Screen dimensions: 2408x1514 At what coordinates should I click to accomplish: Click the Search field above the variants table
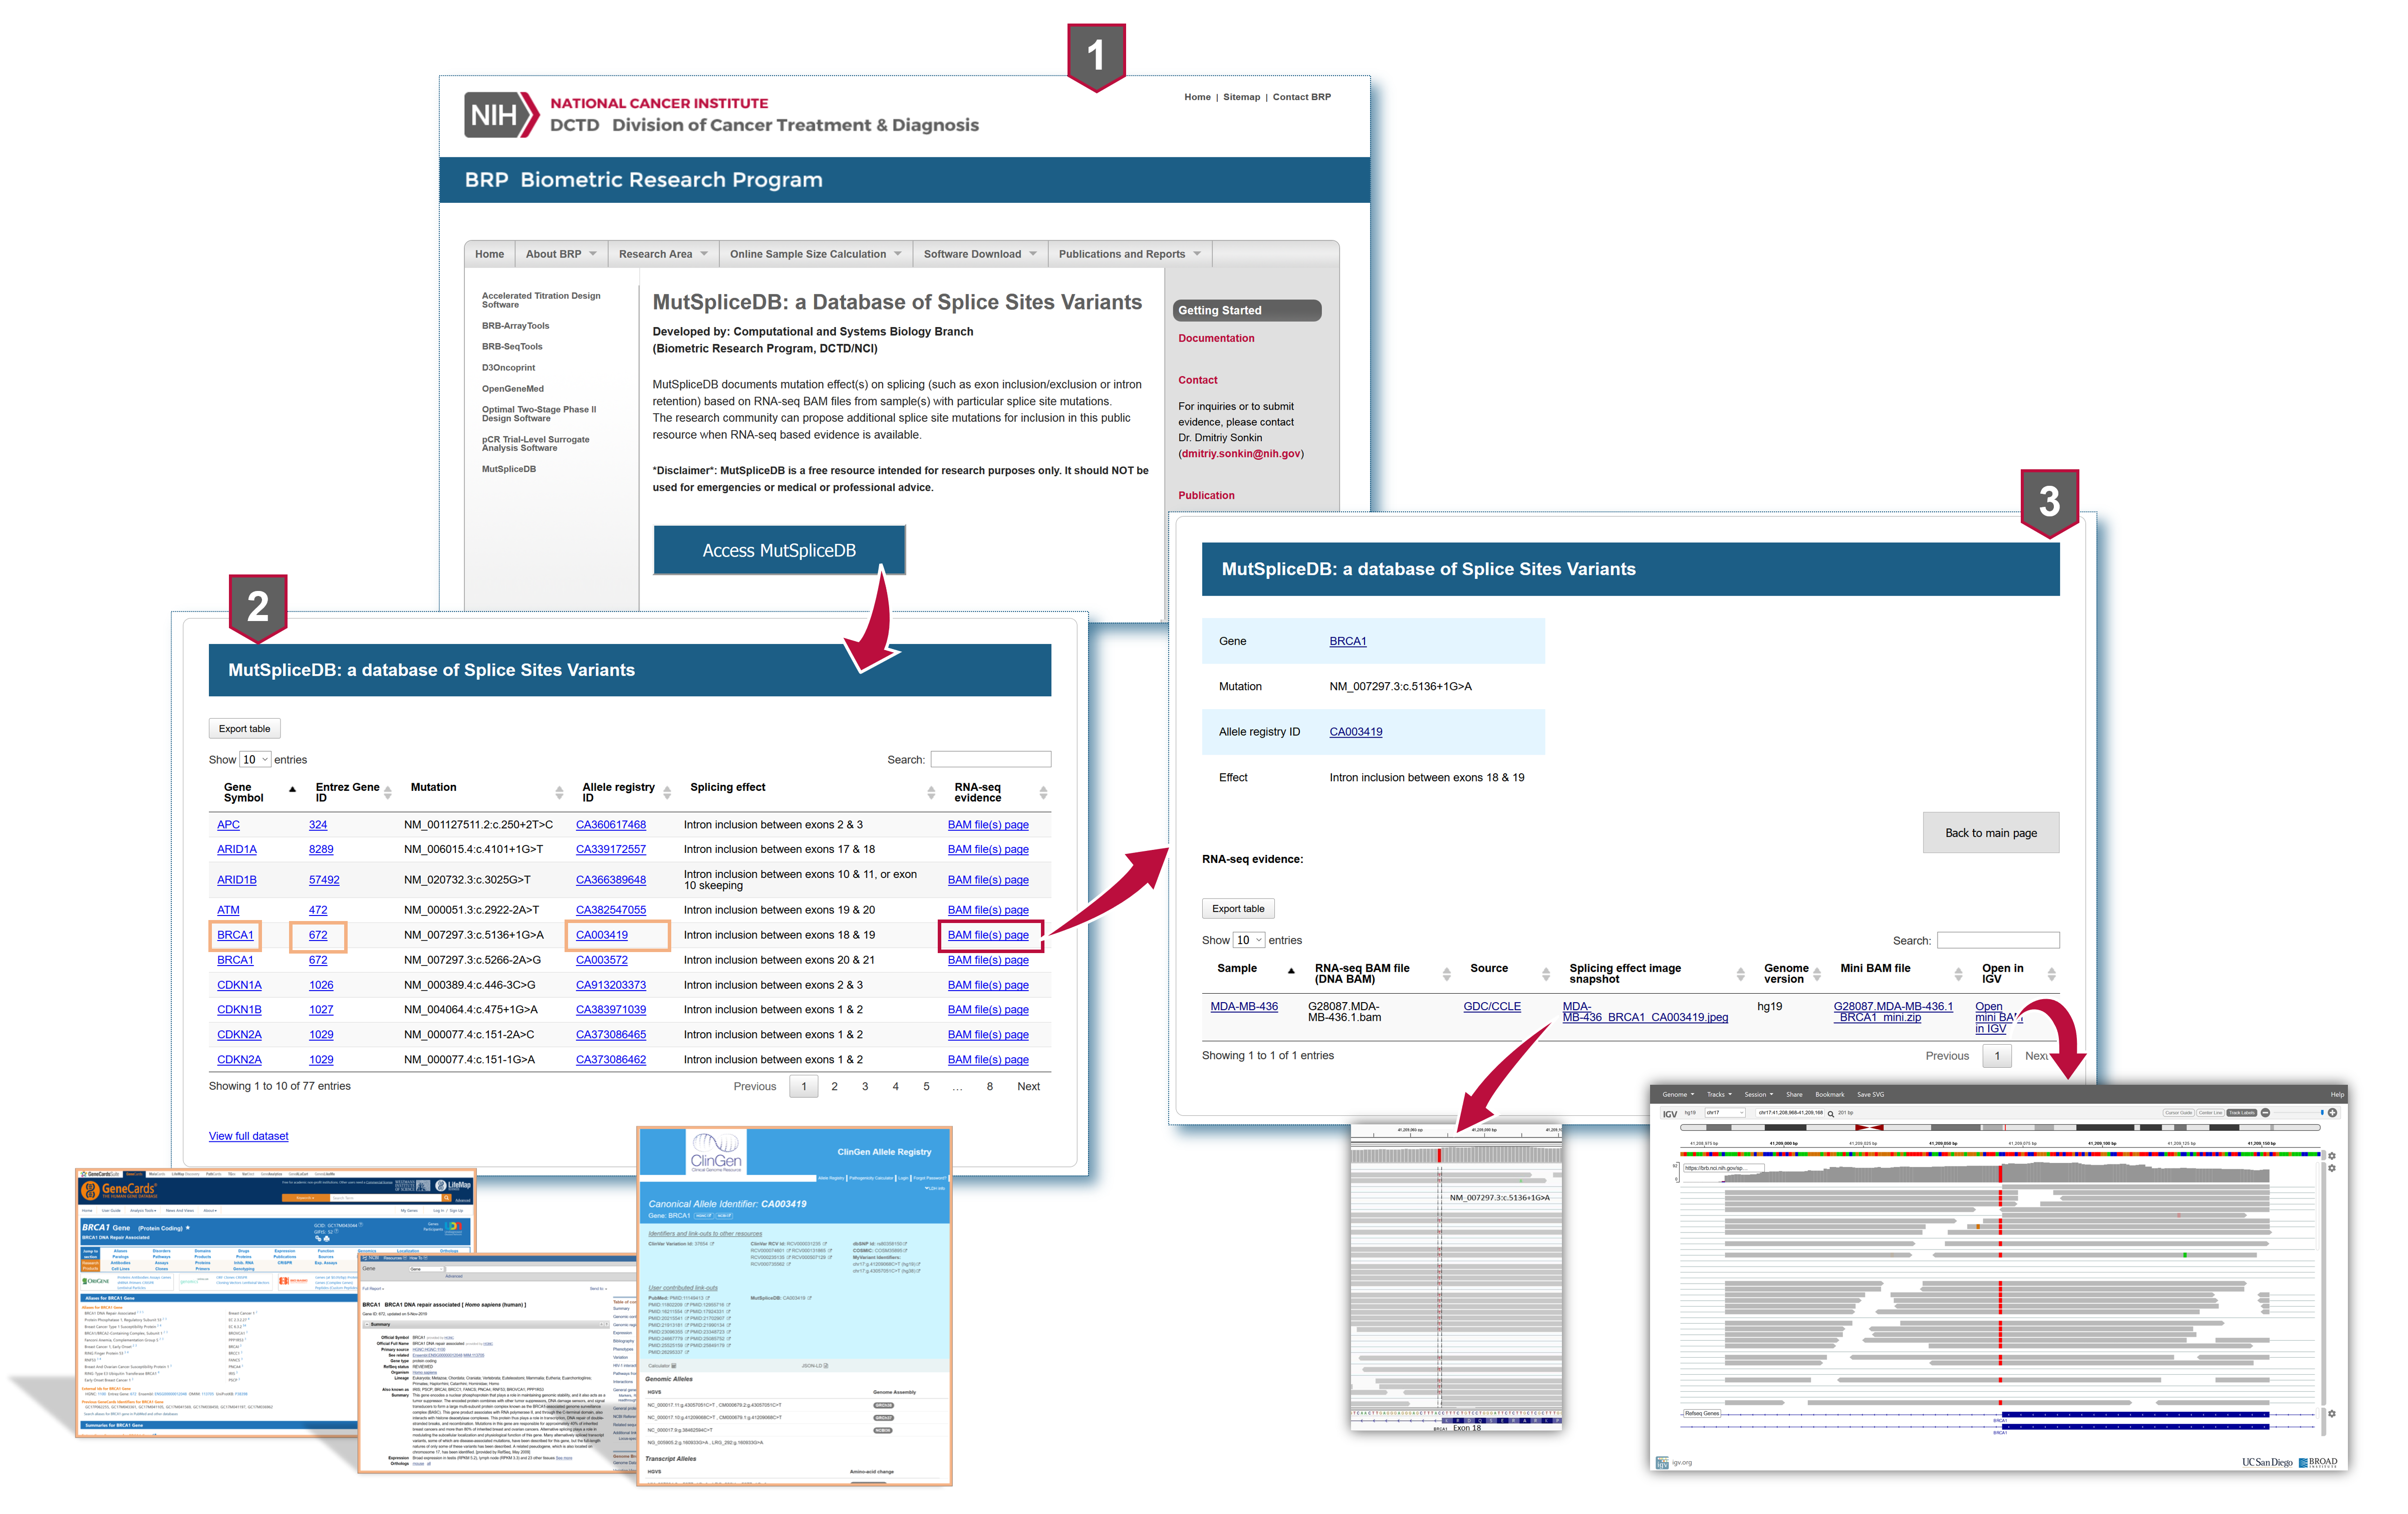(x=991, y=760)
